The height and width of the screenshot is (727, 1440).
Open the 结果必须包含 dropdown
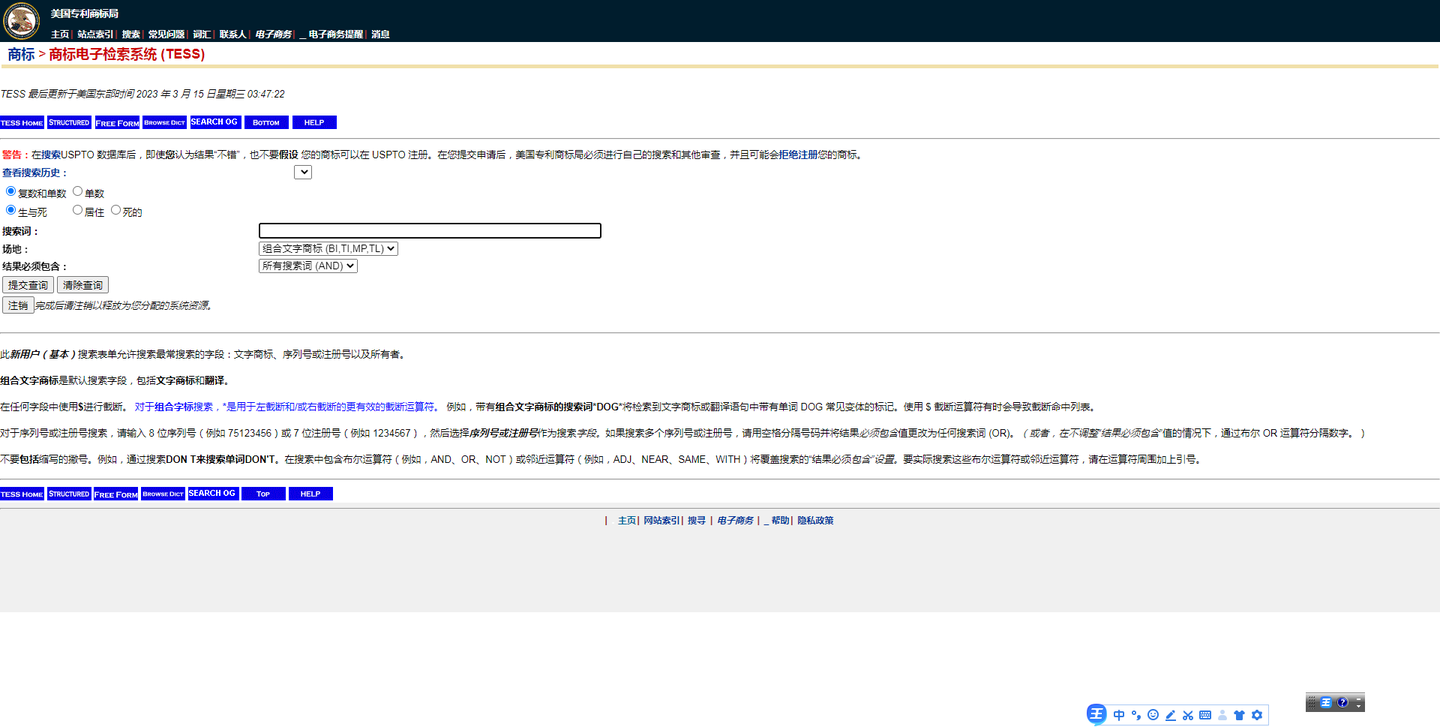pos(308,266)
